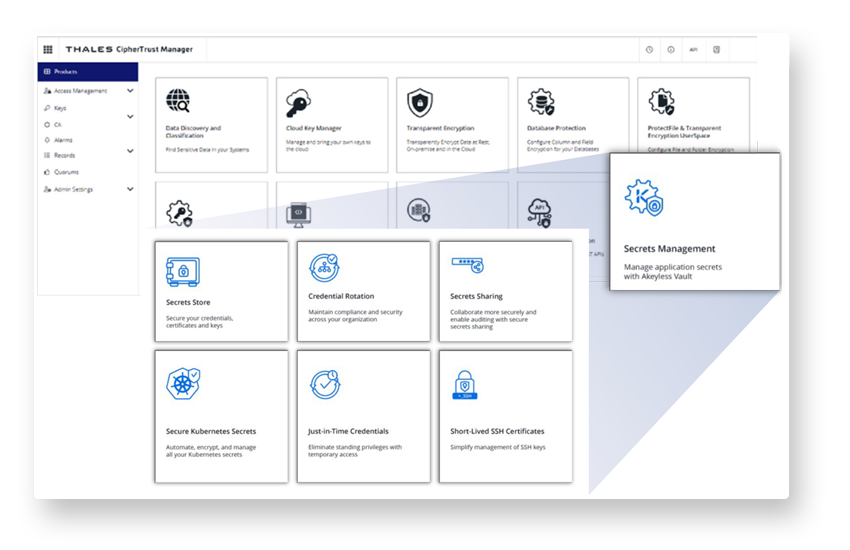Viewport: 850px width, 550px height.
Task: Open Alarms in the sidebar
Action: pos(63,140)
